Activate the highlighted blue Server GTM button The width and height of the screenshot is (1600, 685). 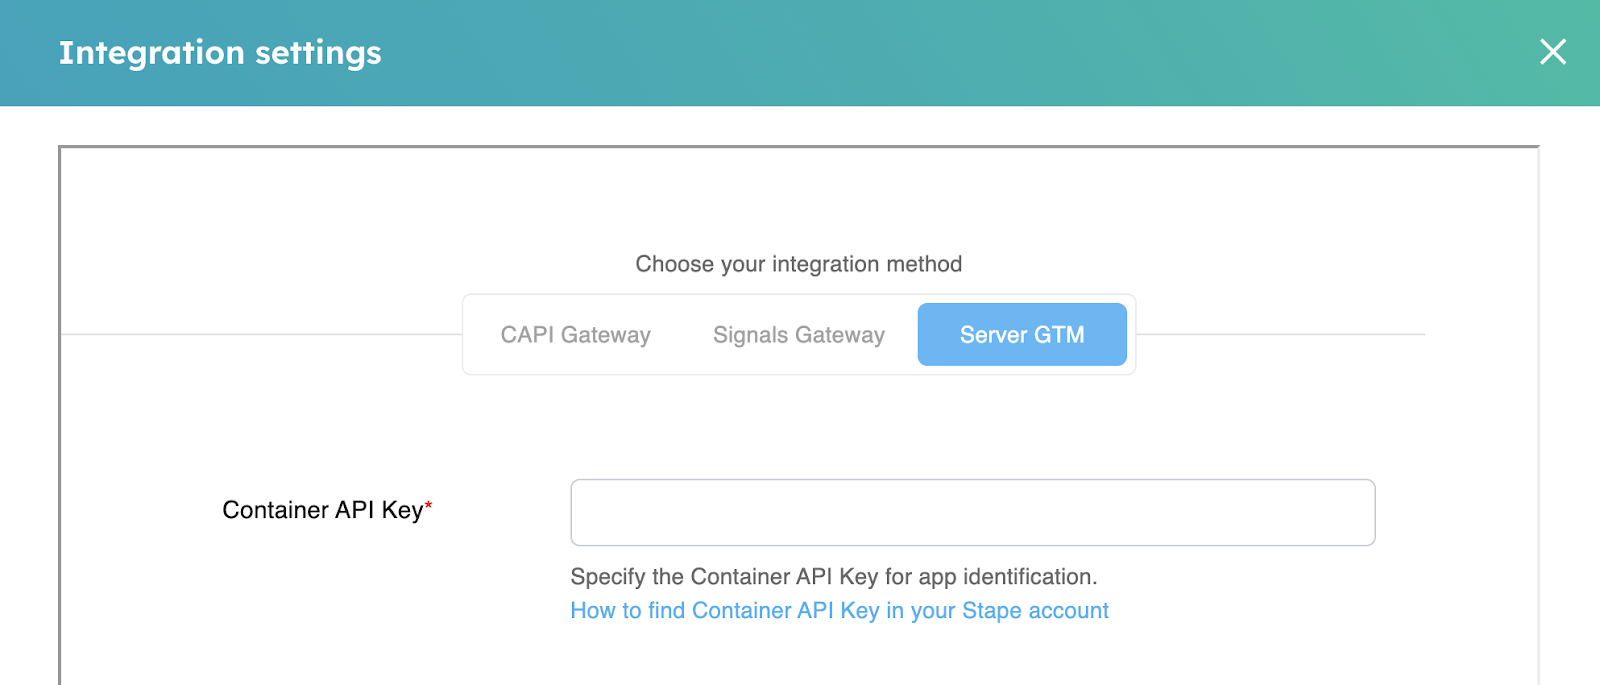1022,335
